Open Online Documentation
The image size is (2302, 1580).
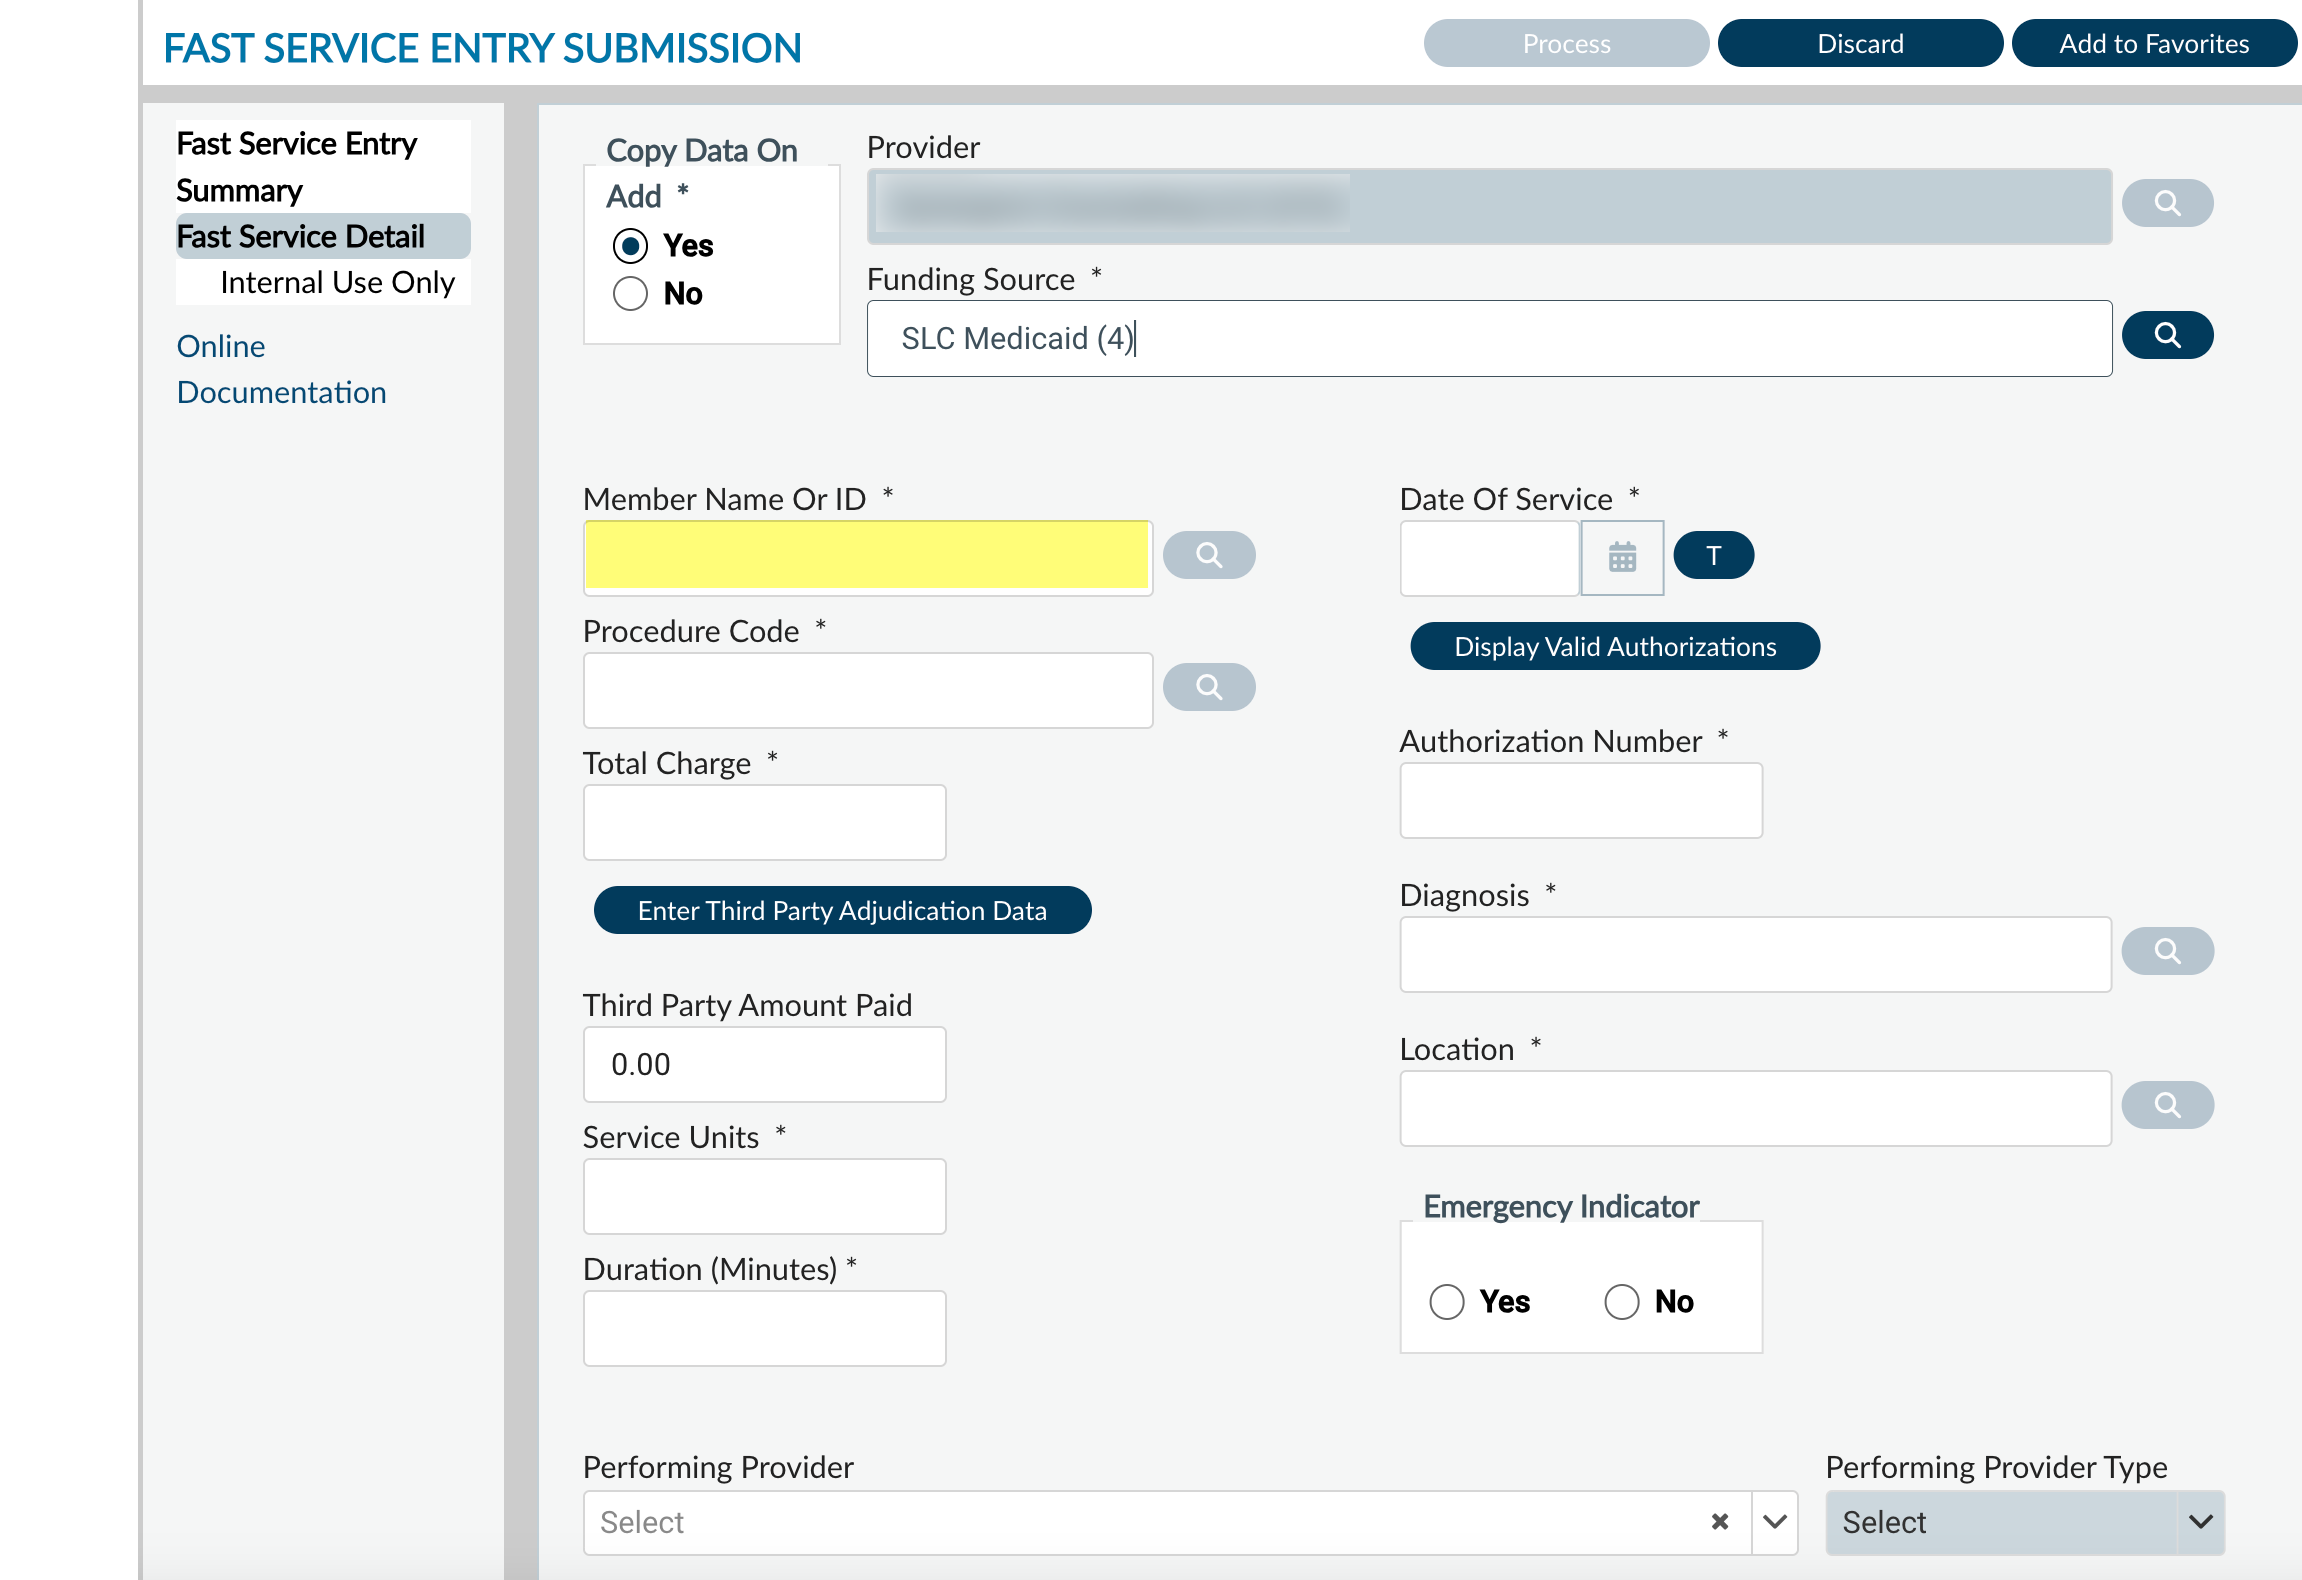coord(281,368)
